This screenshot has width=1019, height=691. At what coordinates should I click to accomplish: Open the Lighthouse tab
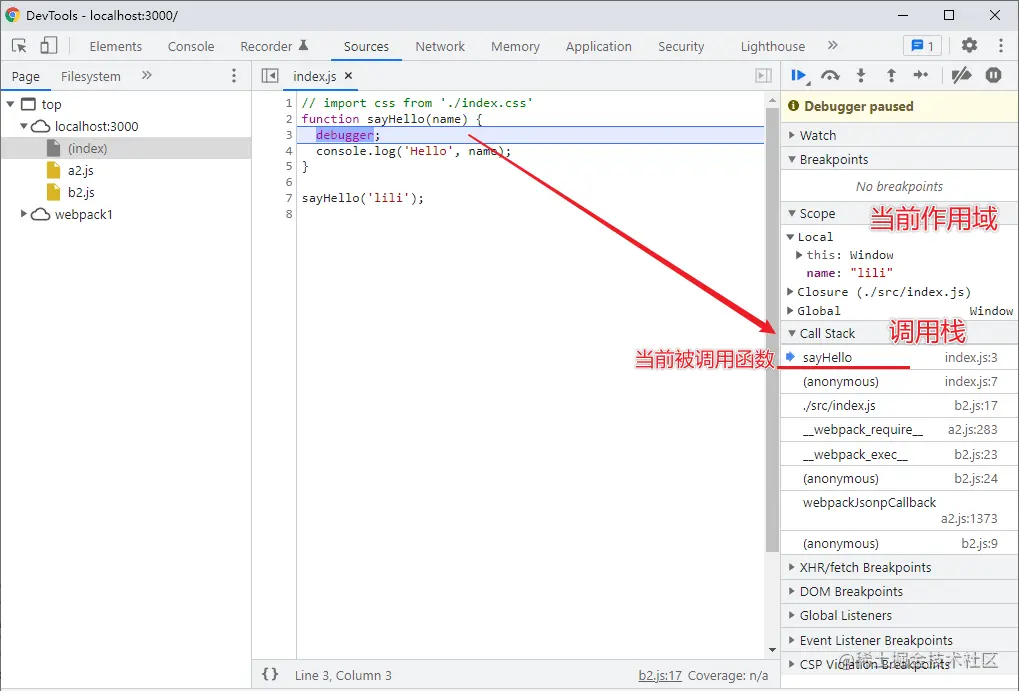pyautogui.click(x=773, y=46)
